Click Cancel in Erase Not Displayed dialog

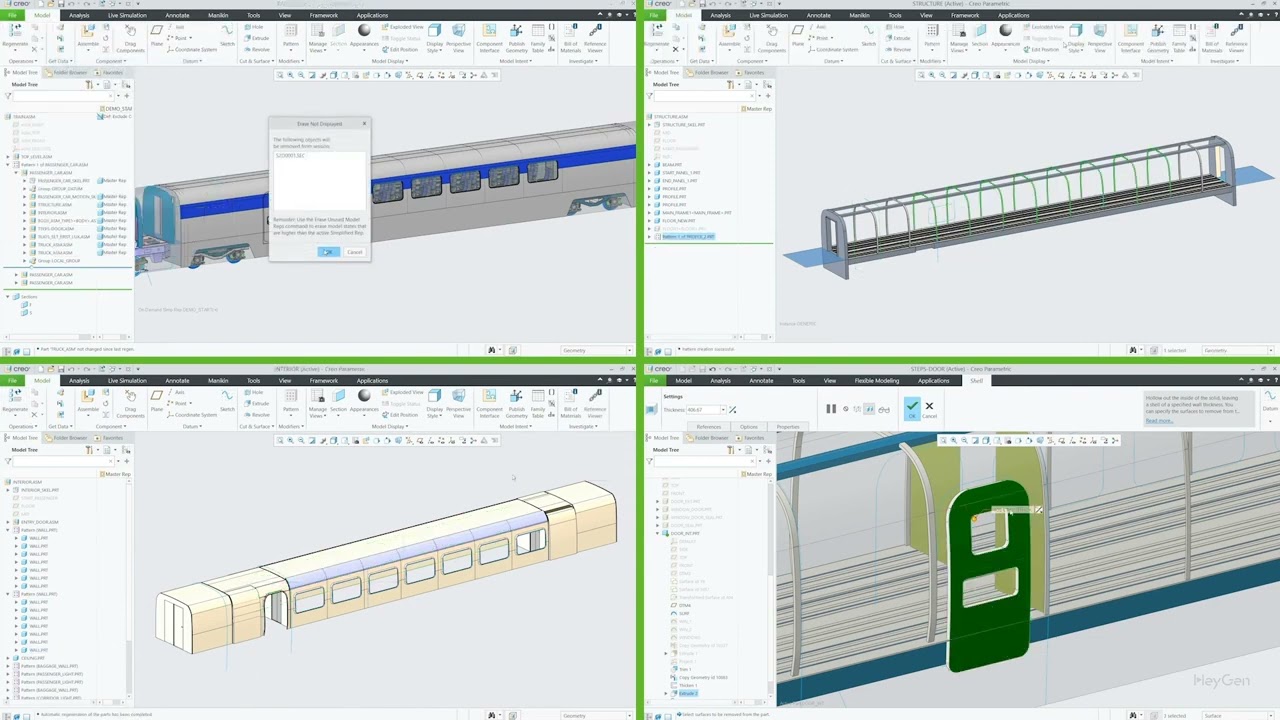point(355,252)
